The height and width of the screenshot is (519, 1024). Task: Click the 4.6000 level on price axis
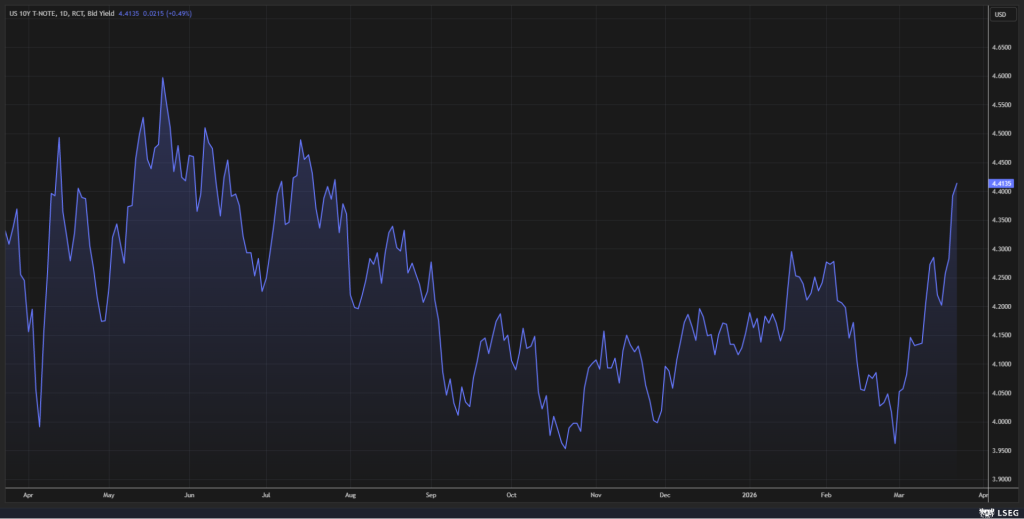click(1000, 76)
